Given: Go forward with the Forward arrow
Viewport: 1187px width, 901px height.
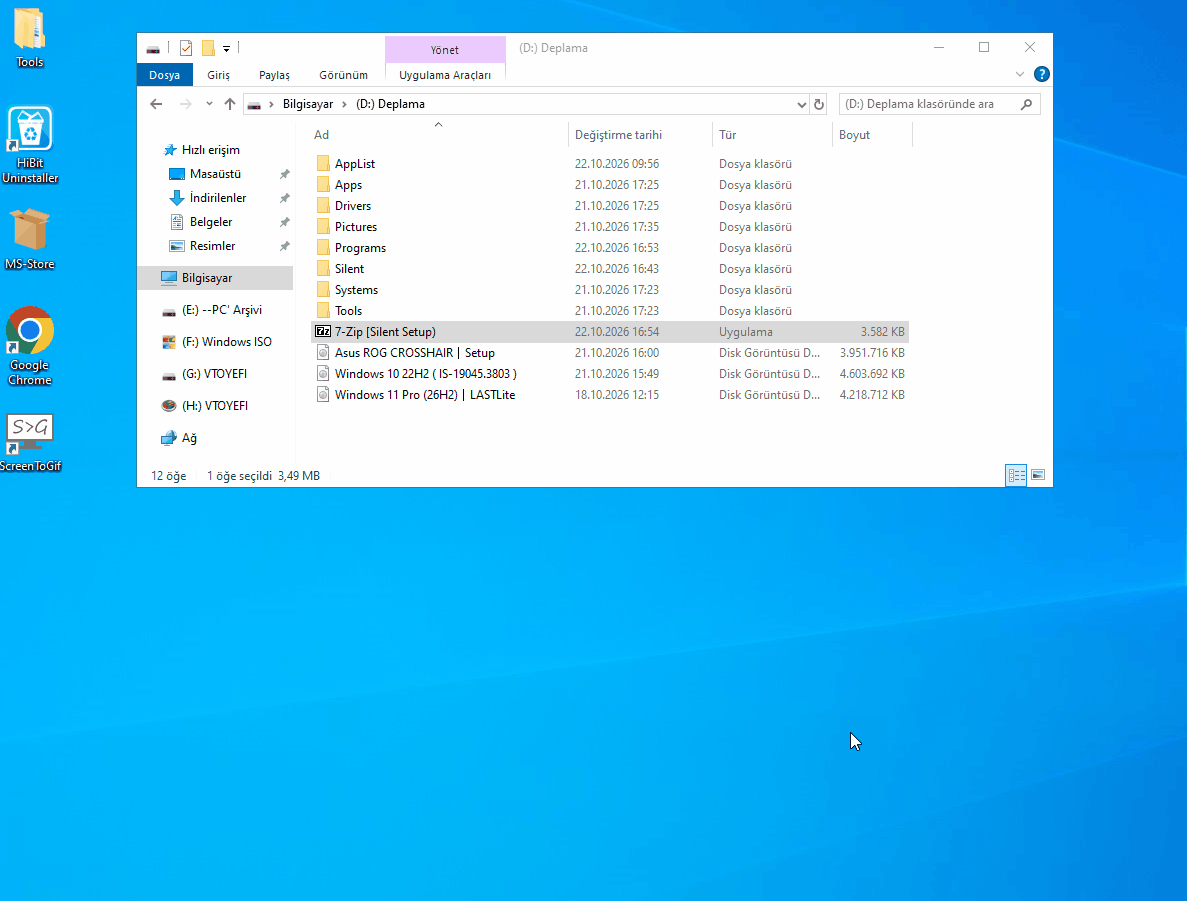Looking at the screenshot, I should 185,104.
